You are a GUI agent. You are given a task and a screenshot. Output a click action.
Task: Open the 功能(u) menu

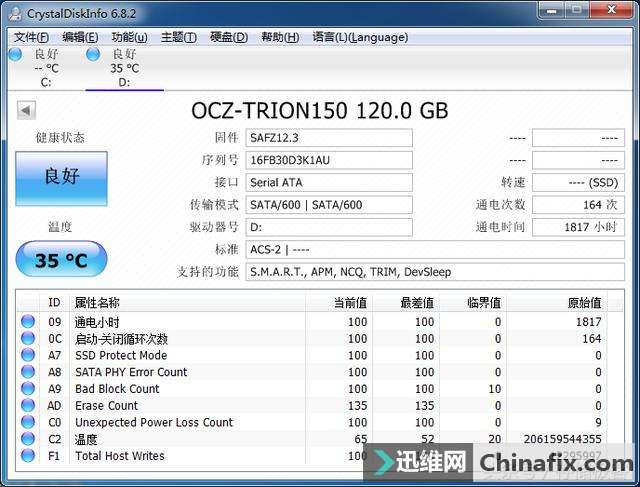click(129, 37)
